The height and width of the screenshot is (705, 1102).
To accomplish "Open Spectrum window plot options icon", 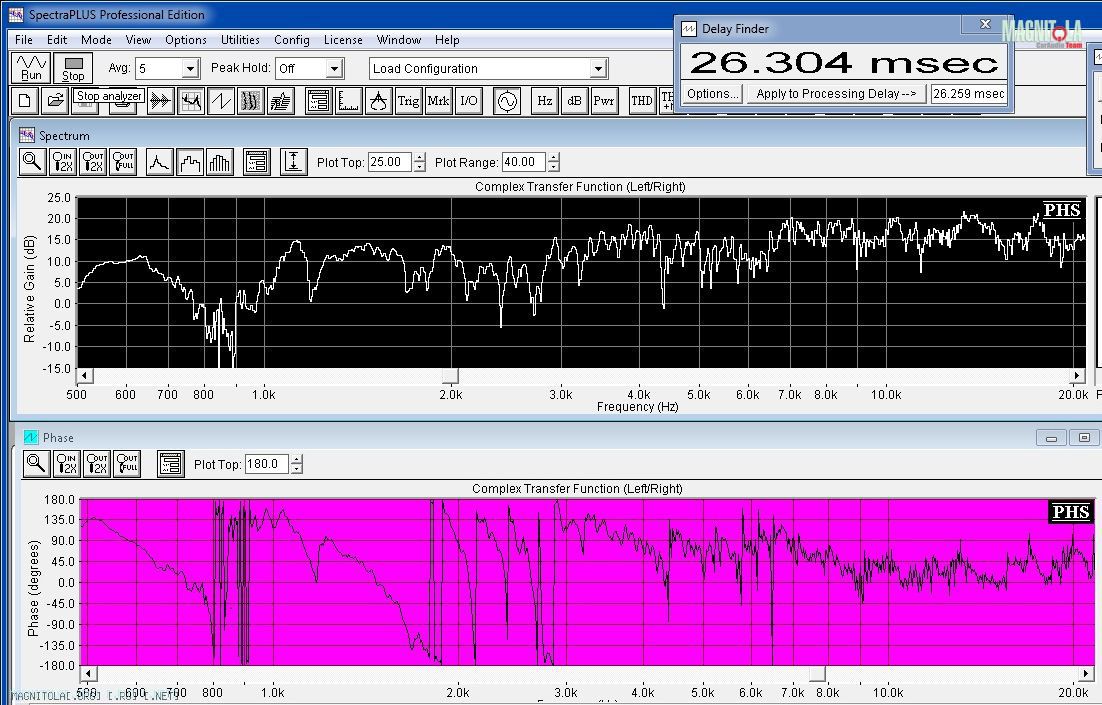I will coord(257,162).
